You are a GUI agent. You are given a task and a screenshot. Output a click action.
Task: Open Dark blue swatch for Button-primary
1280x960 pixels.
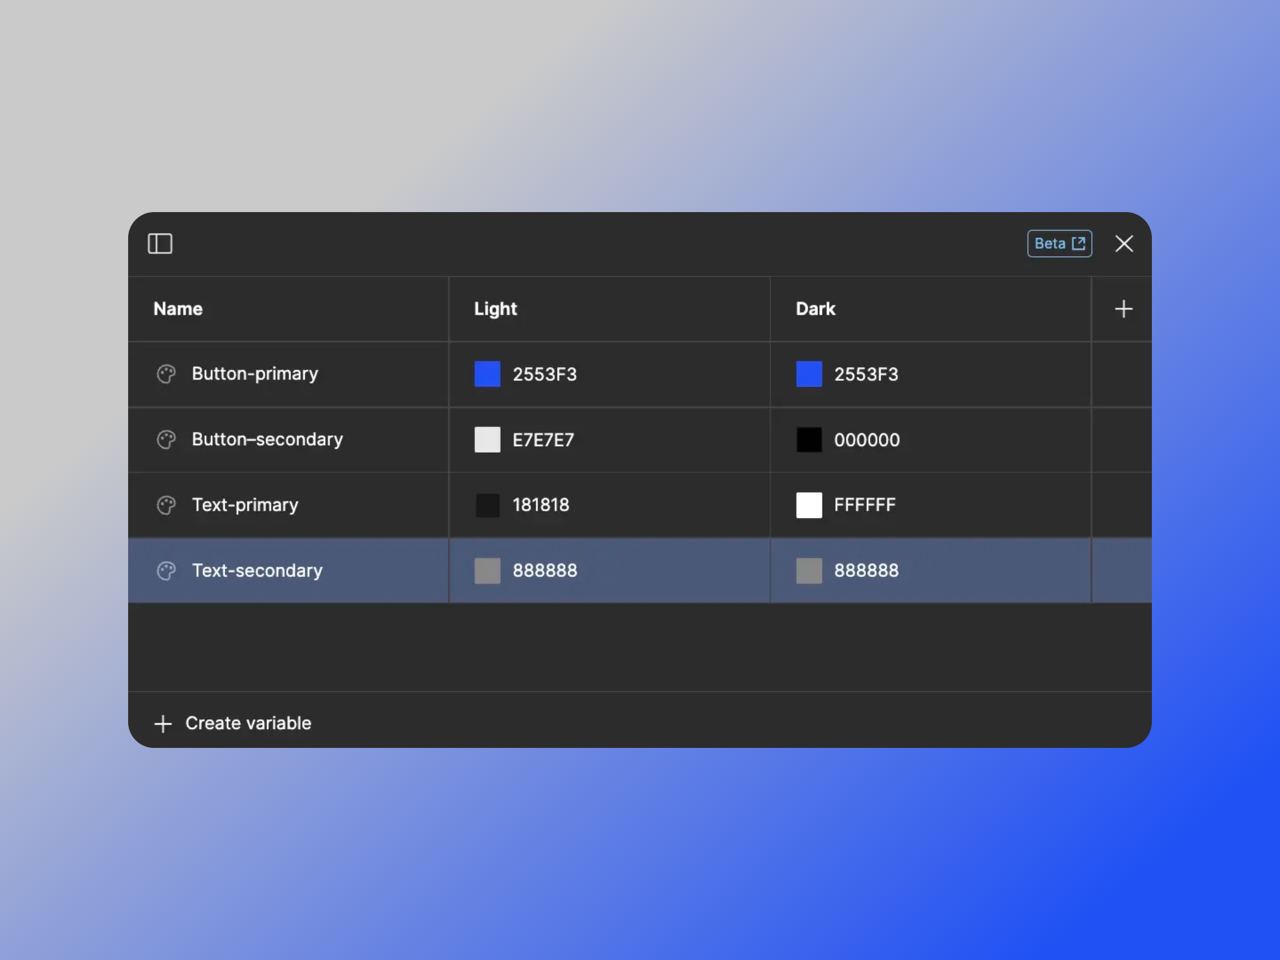[x=809, y=374]
